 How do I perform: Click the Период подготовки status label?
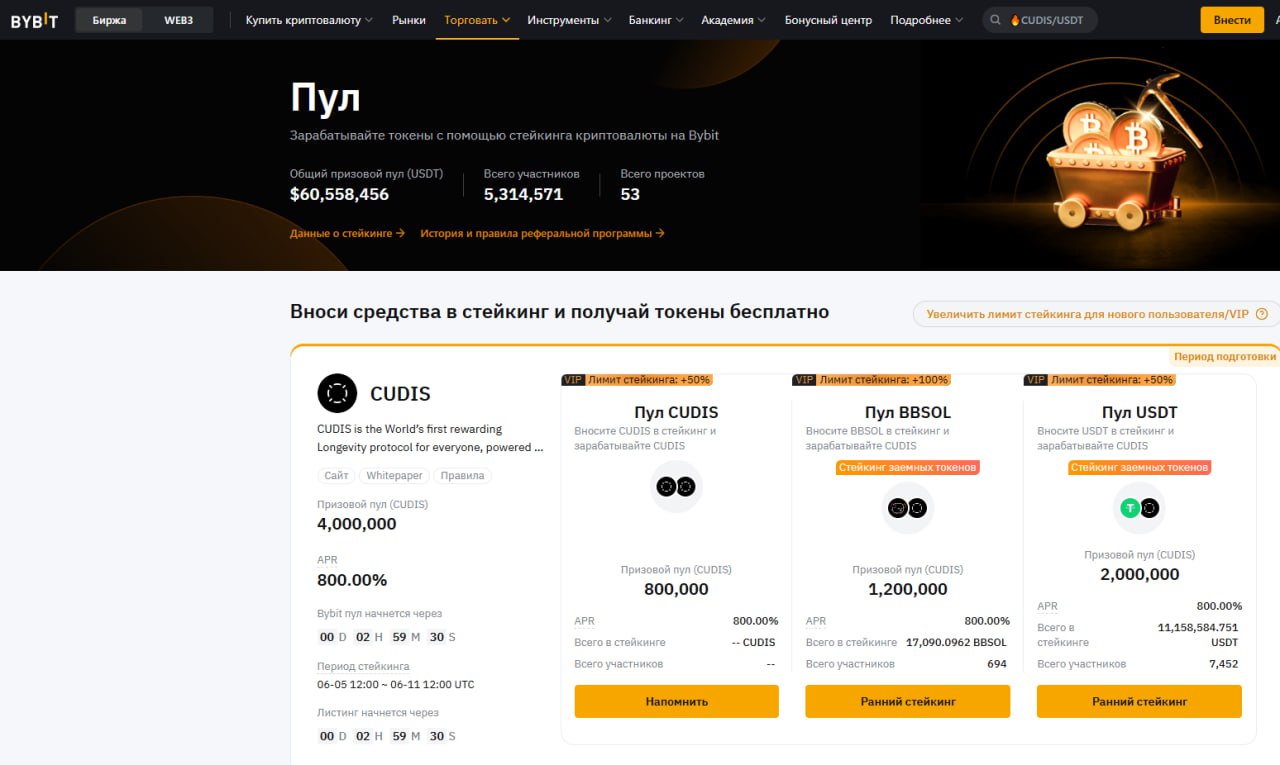1225,356
